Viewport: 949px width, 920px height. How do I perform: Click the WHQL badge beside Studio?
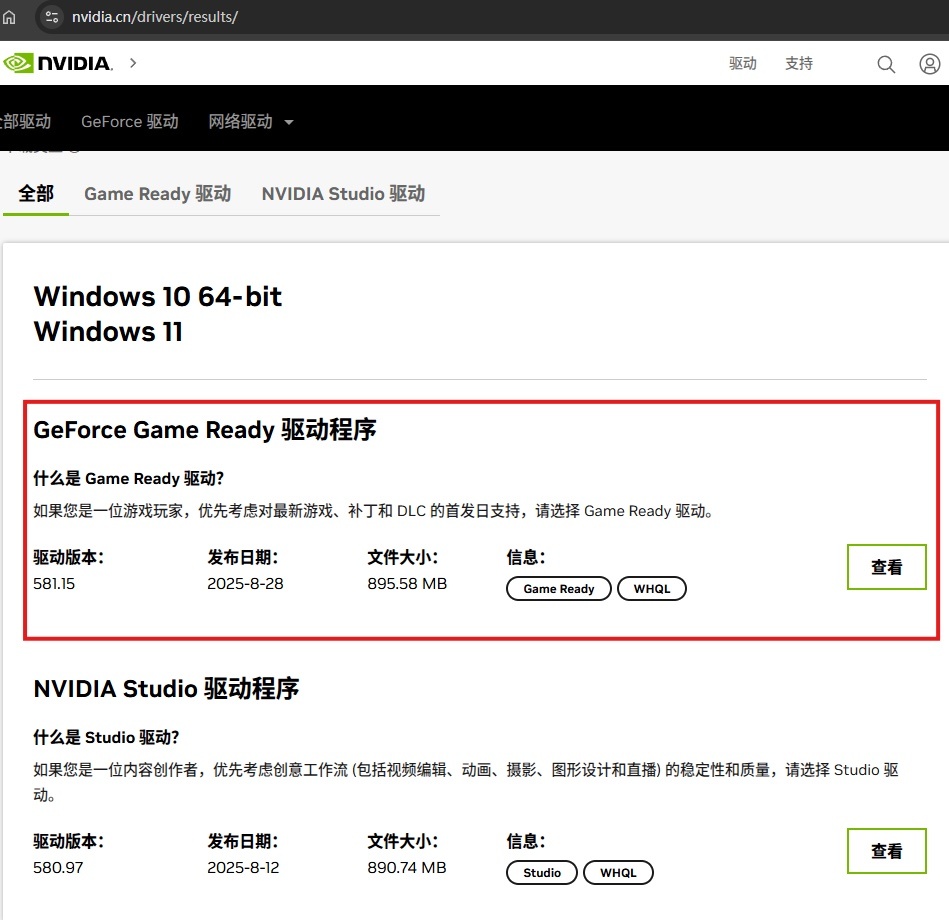click(618, 873)
